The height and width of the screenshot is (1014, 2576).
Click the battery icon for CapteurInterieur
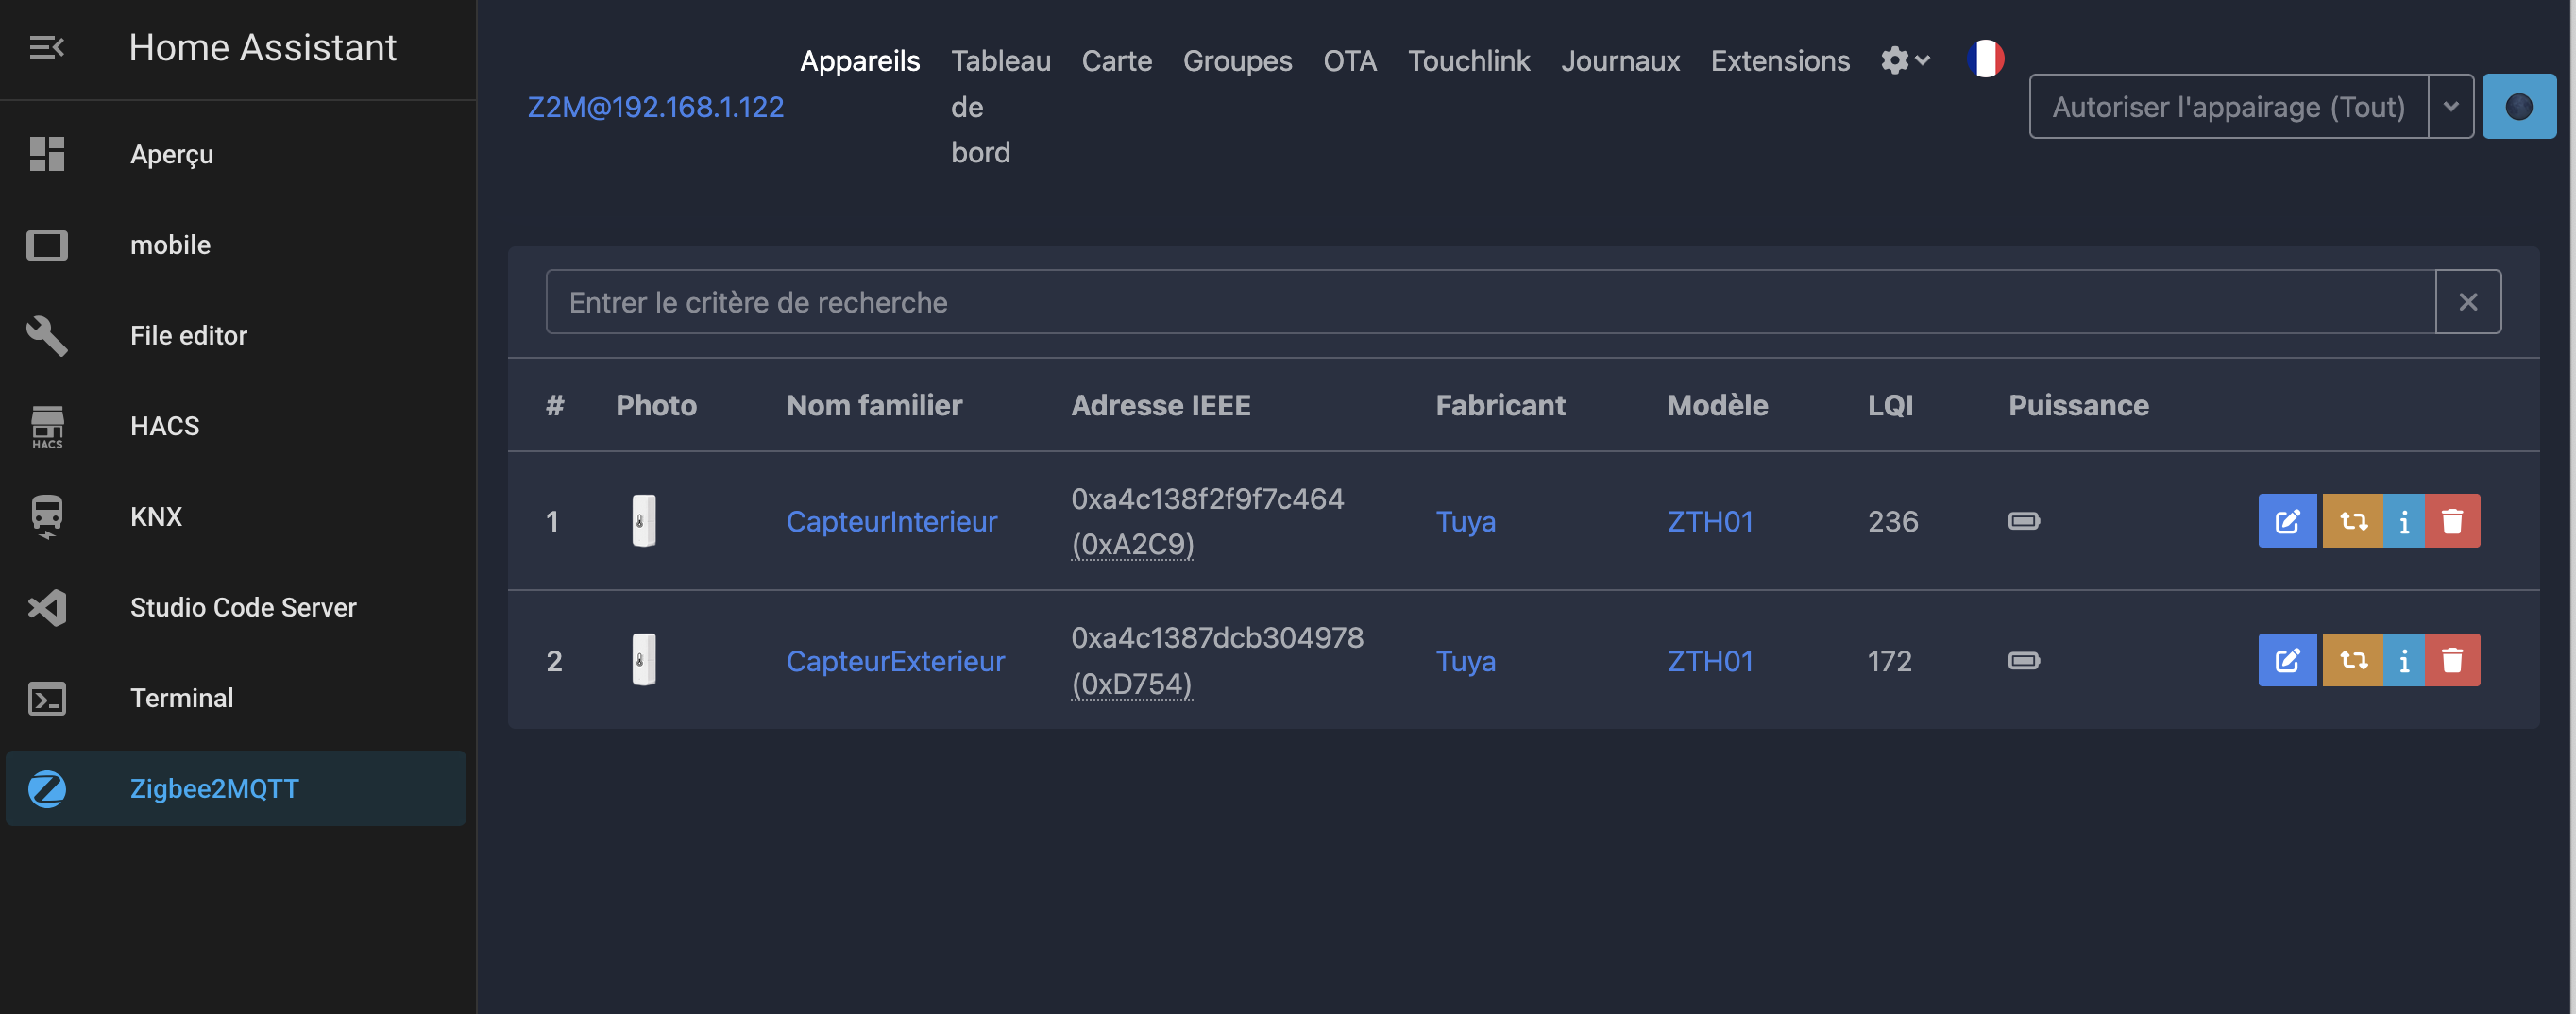[2024, 521]
